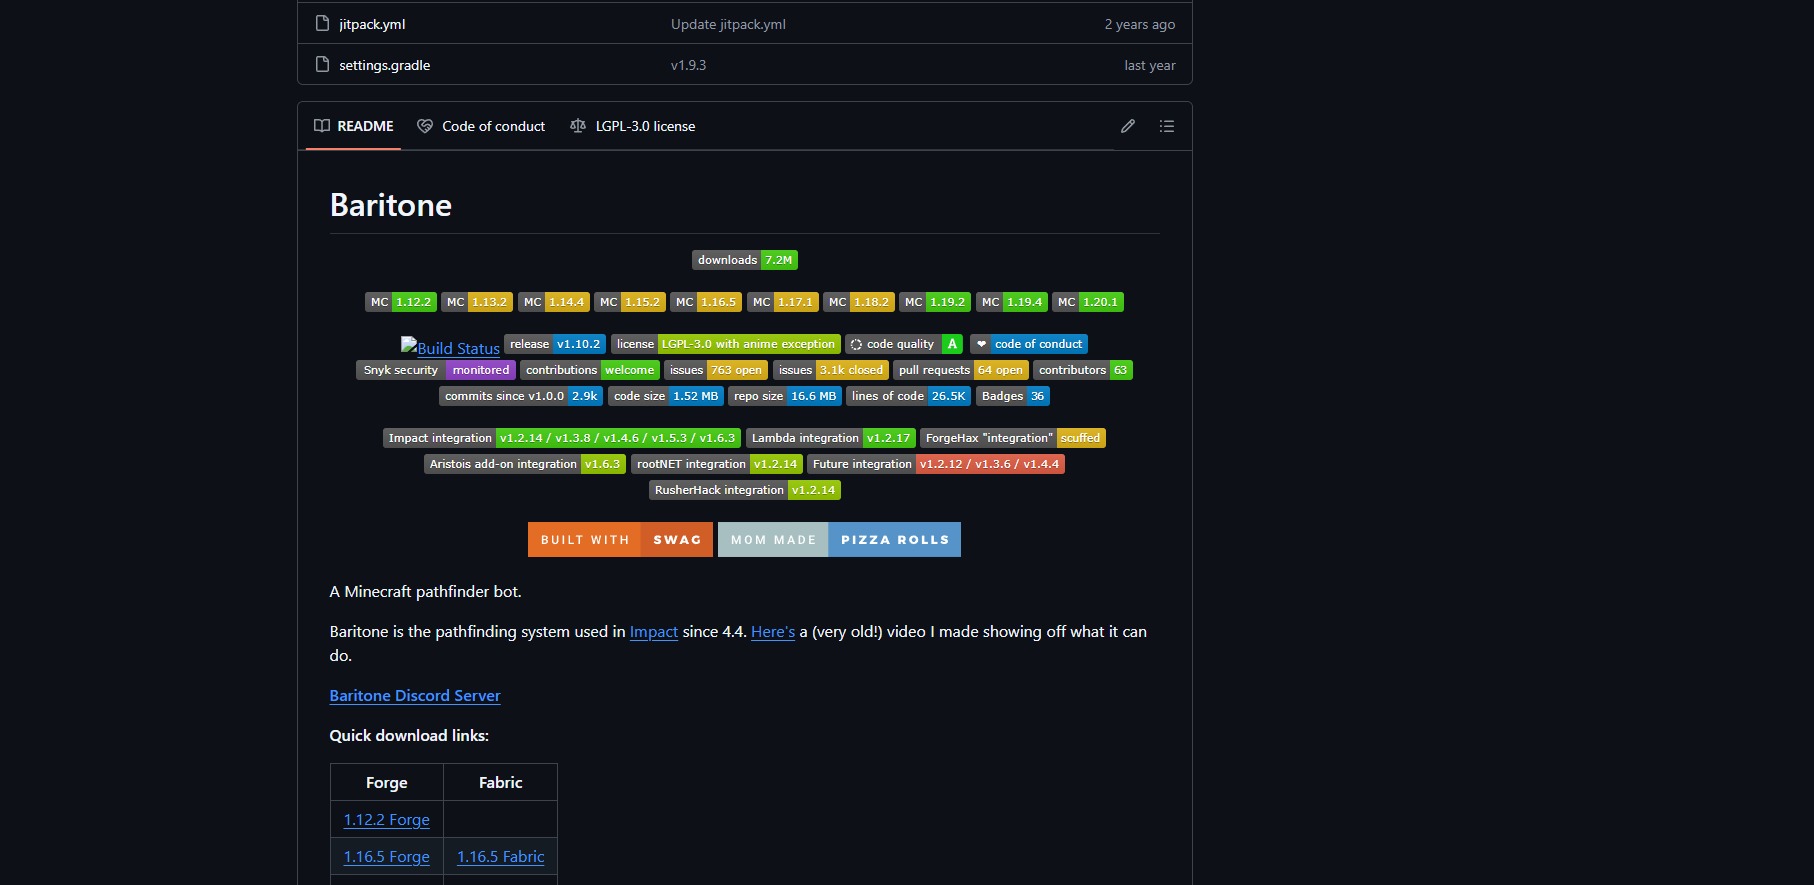Click the settings.gradle file icon
The width and height of the screenshot is (1814, 885).
click(322, 65)
